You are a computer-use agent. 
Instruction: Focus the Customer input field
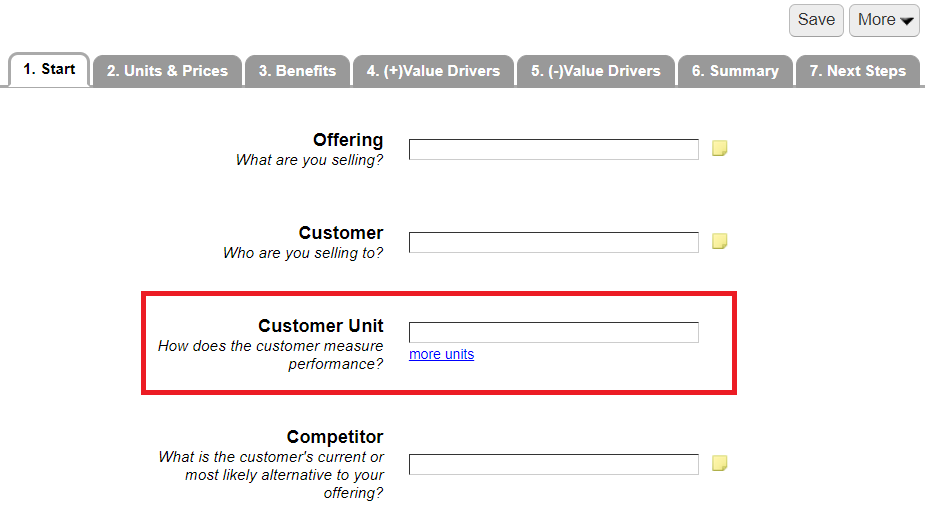(553, 242)
